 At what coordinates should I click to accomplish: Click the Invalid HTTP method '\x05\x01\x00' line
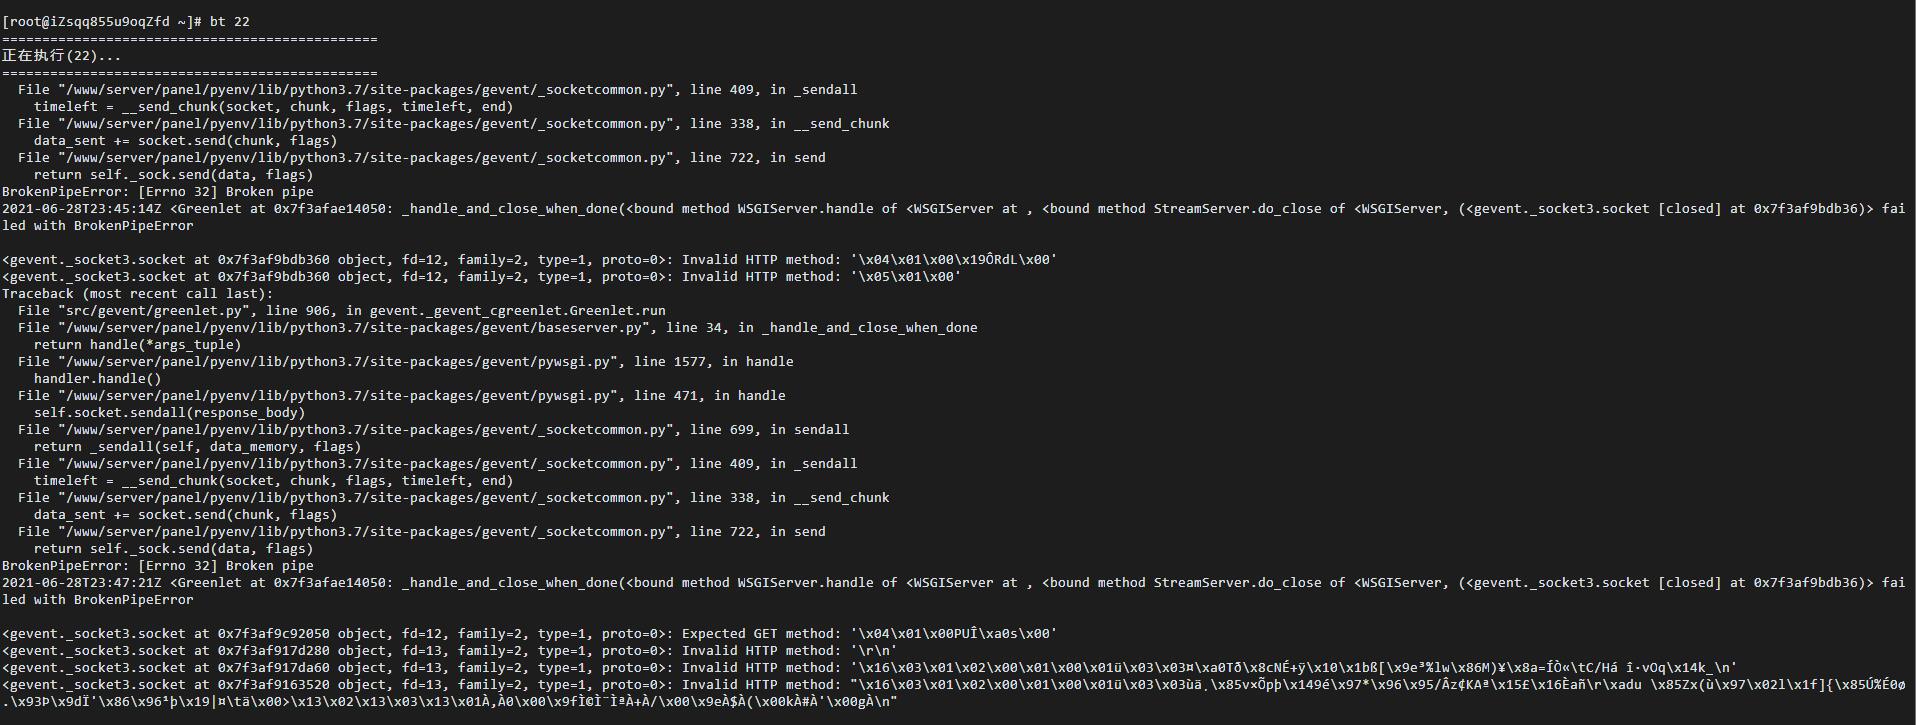(x=482, y=276)
